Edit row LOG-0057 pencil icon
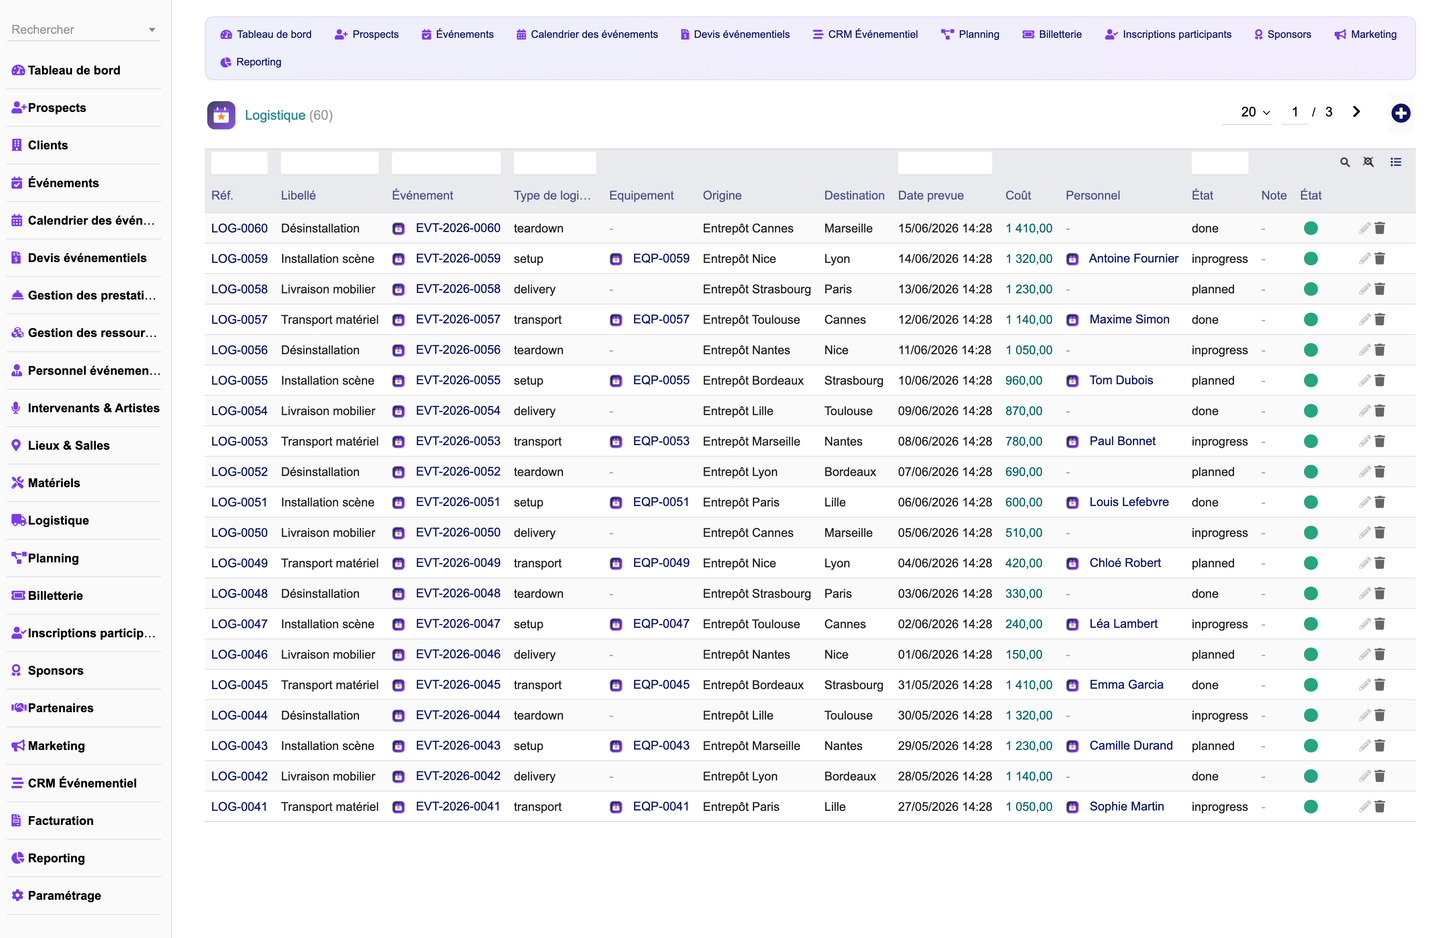Viewport: 1445px width, 938px height. (x=1364, y=320)
